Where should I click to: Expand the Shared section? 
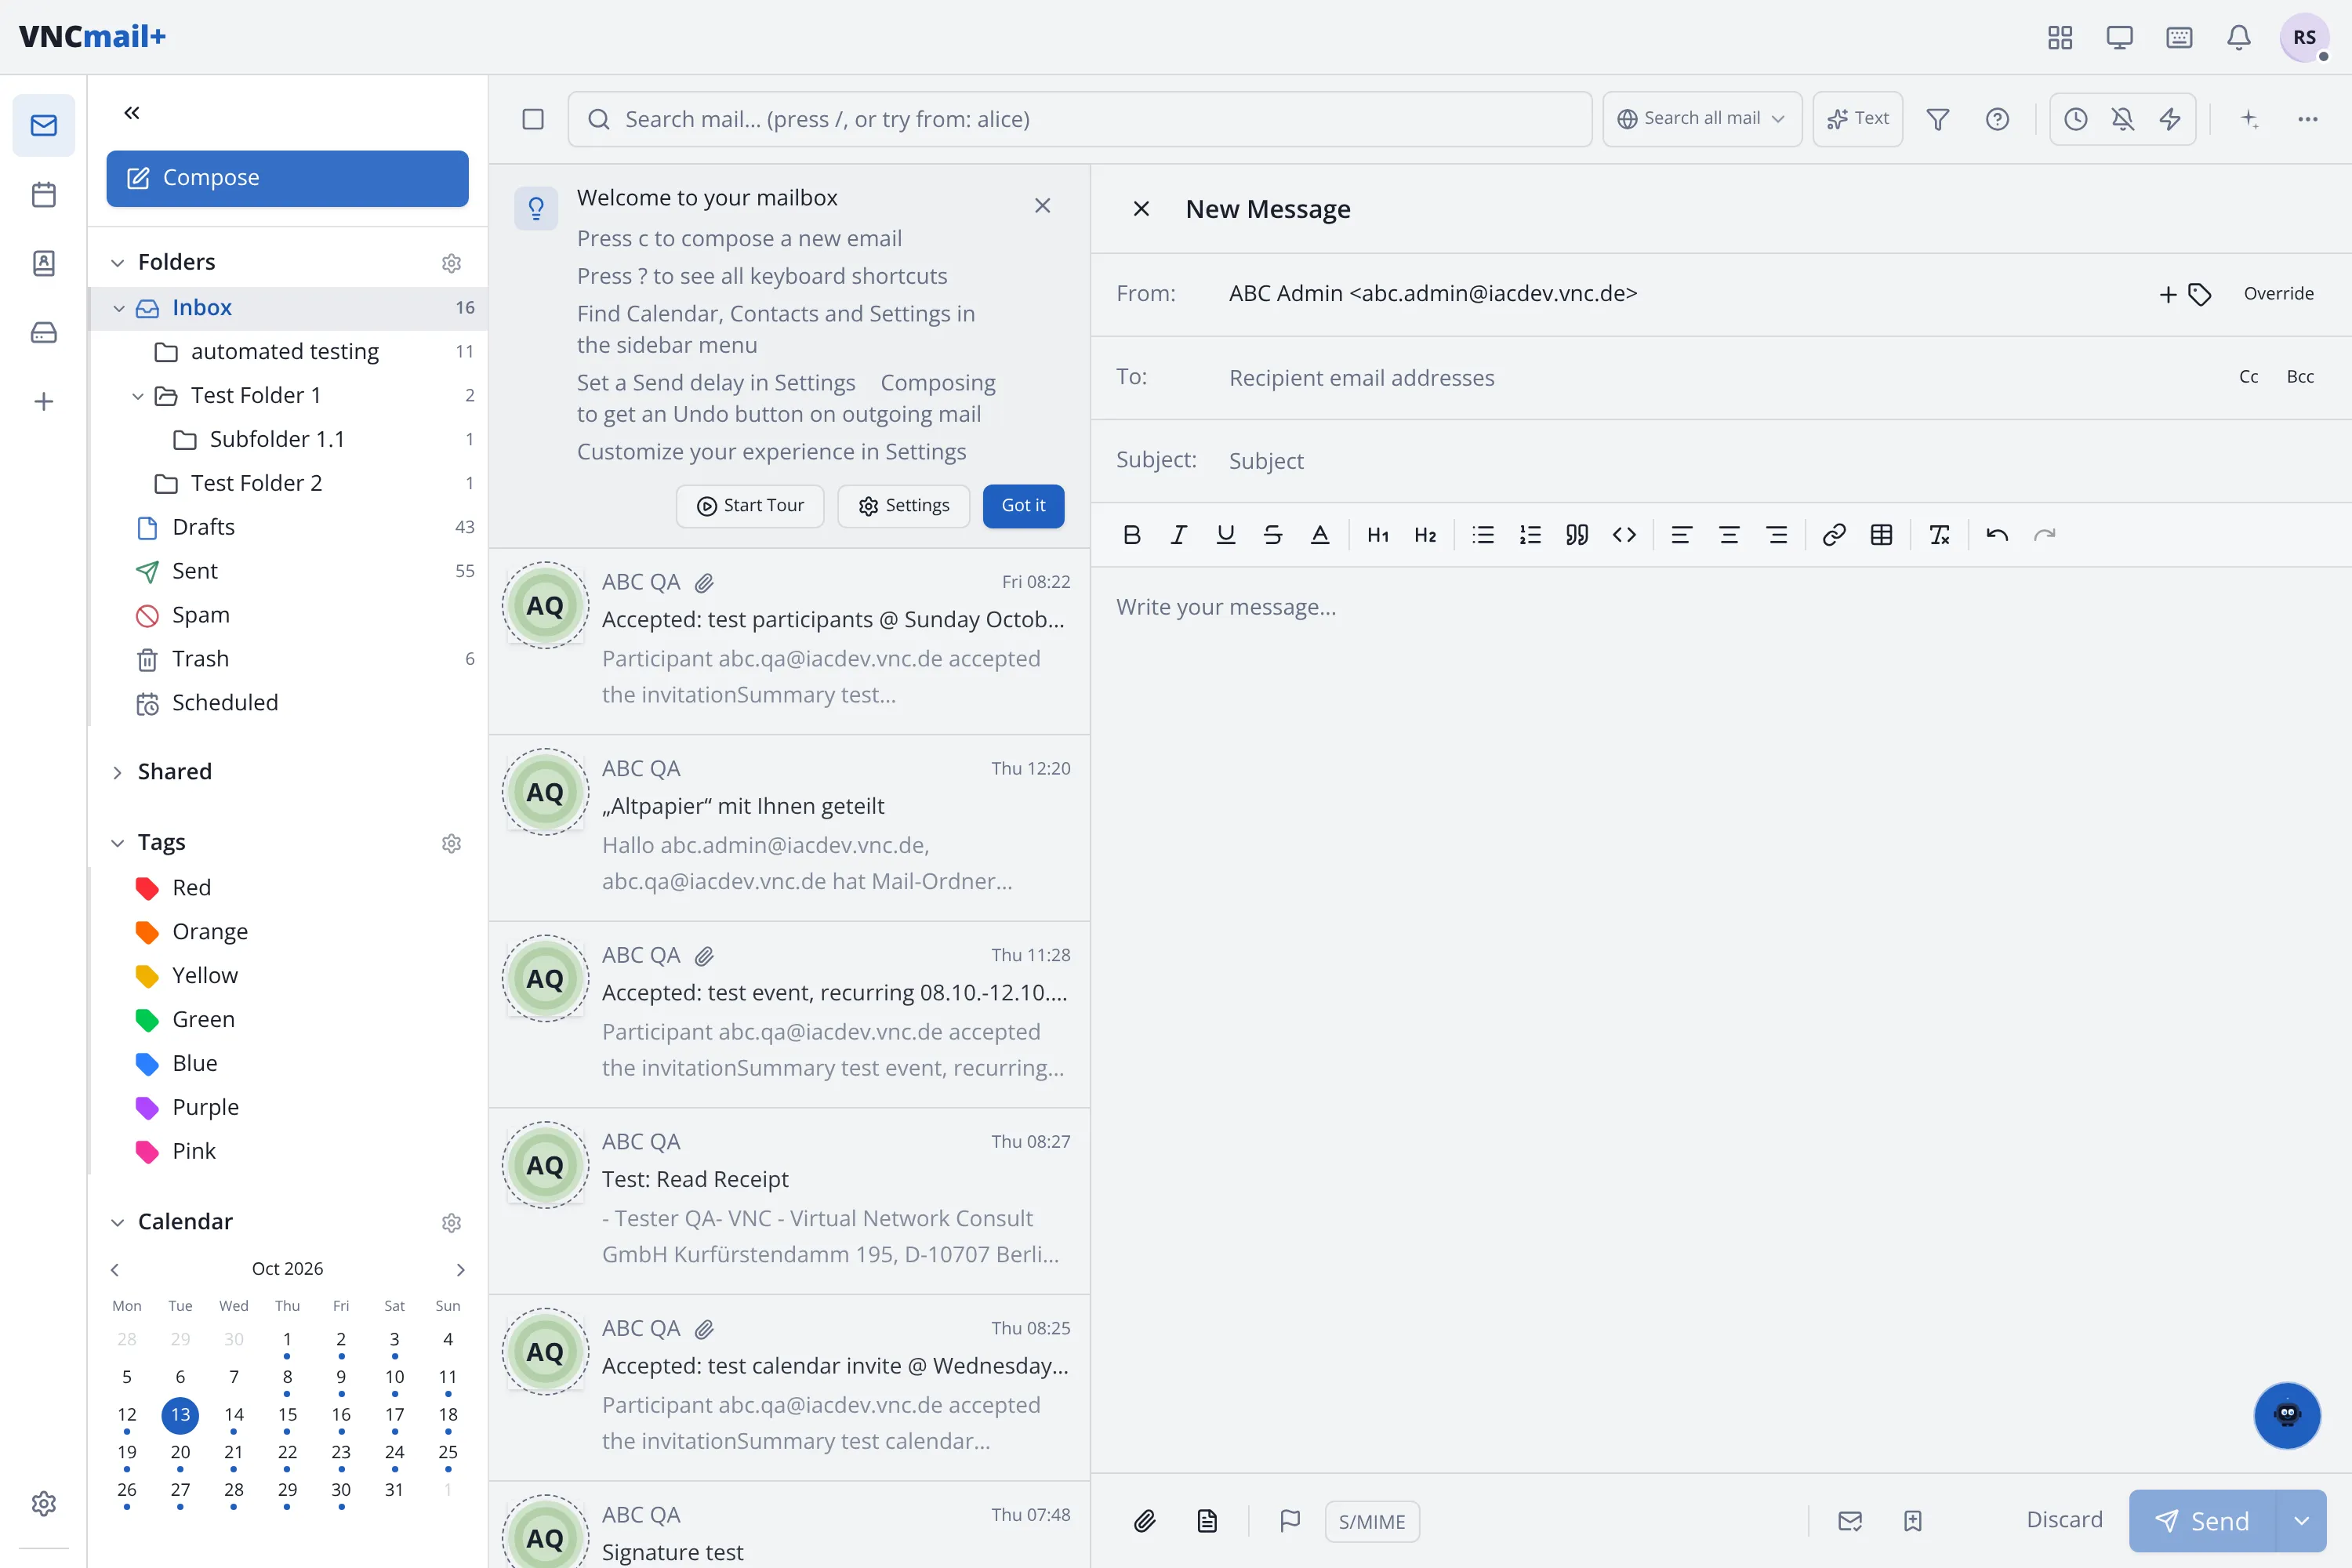[x=118, y=772]
